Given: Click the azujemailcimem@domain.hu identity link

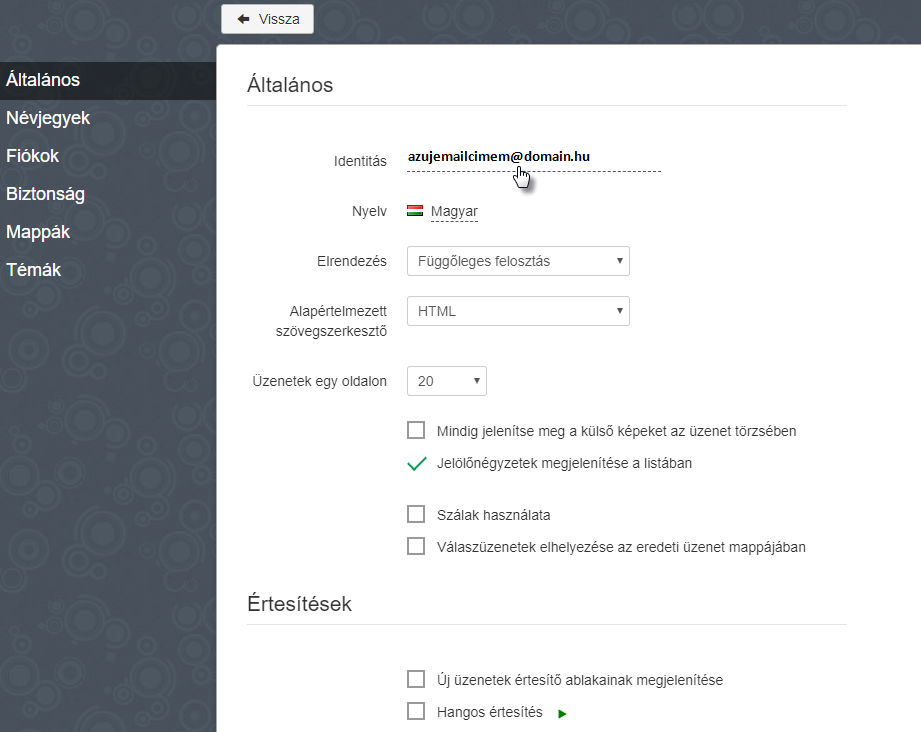Looking at the screenshot, I should pos(499,156).
